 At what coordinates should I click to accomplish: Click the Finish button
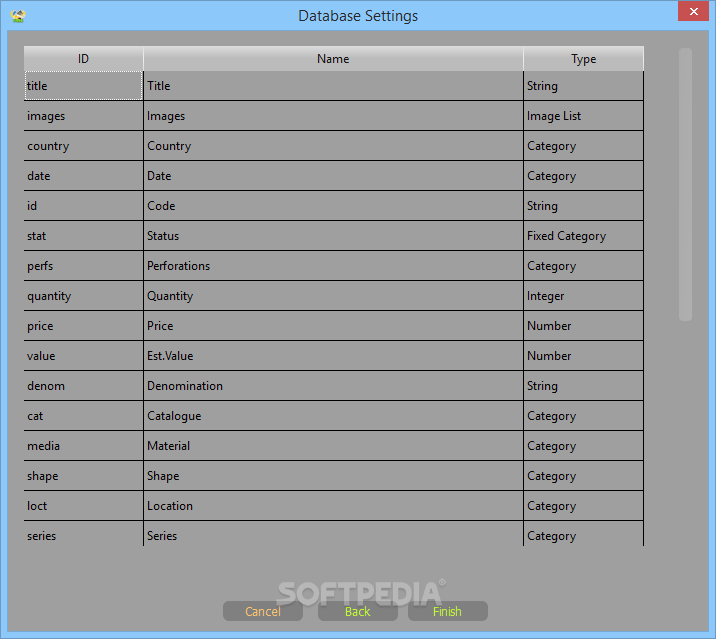(x=448, y=611)
